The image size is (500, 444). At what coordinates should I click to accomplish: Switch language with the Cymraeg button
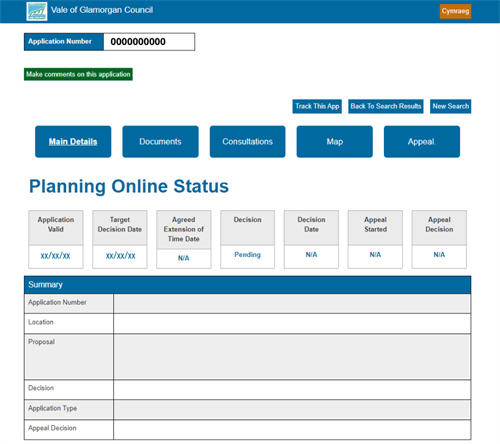455,11
